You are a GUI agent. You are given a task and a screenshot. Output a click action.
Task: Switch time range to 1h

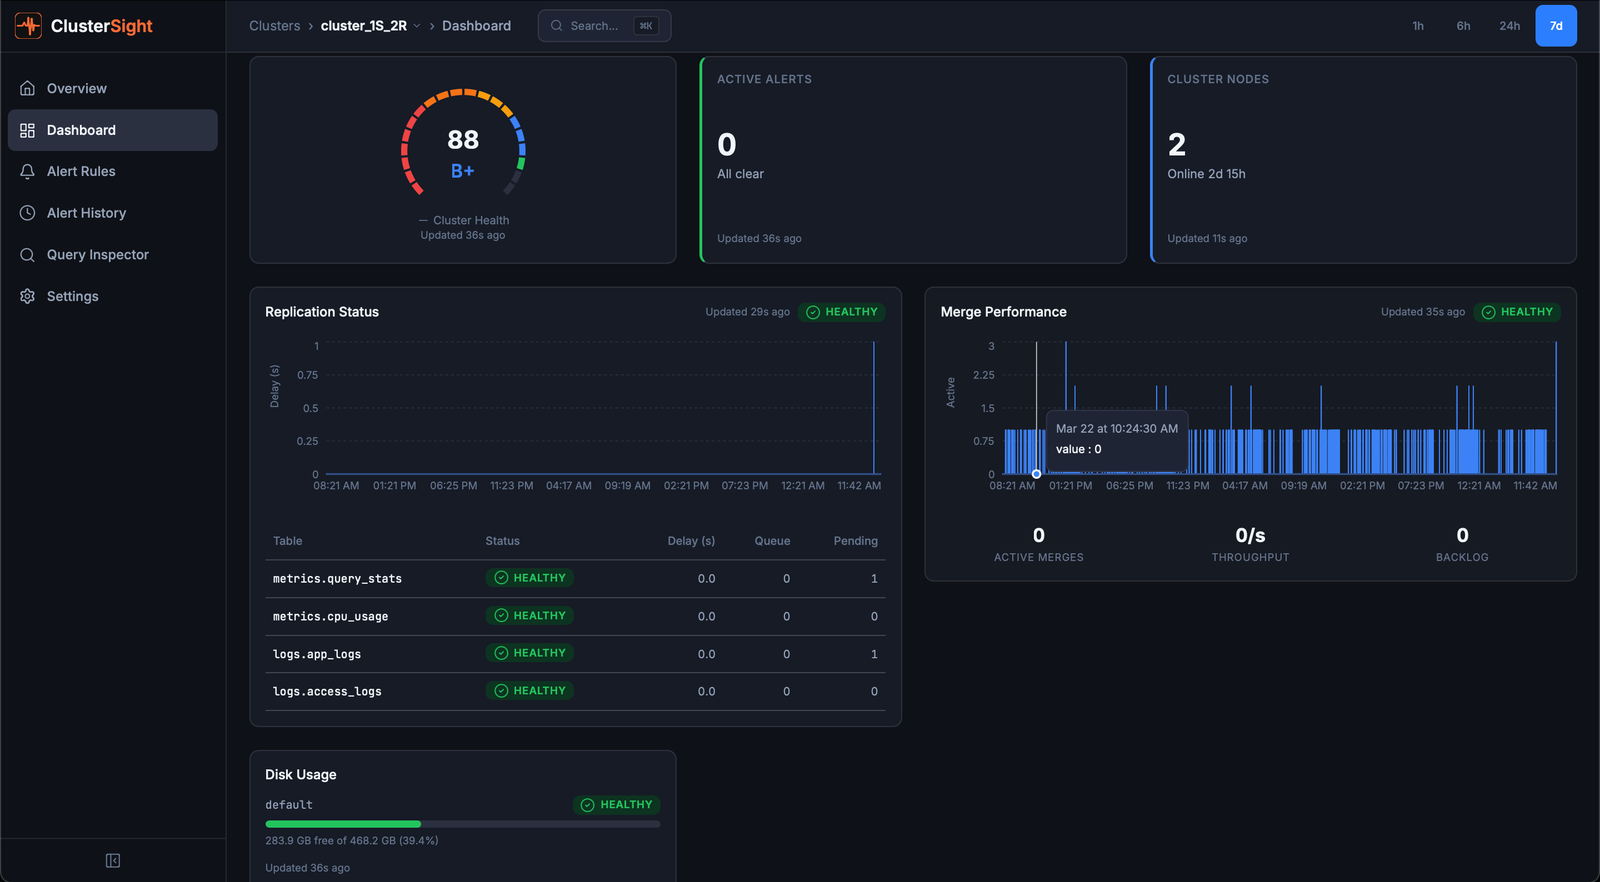pyautogui.click(x=1418, y=26)
